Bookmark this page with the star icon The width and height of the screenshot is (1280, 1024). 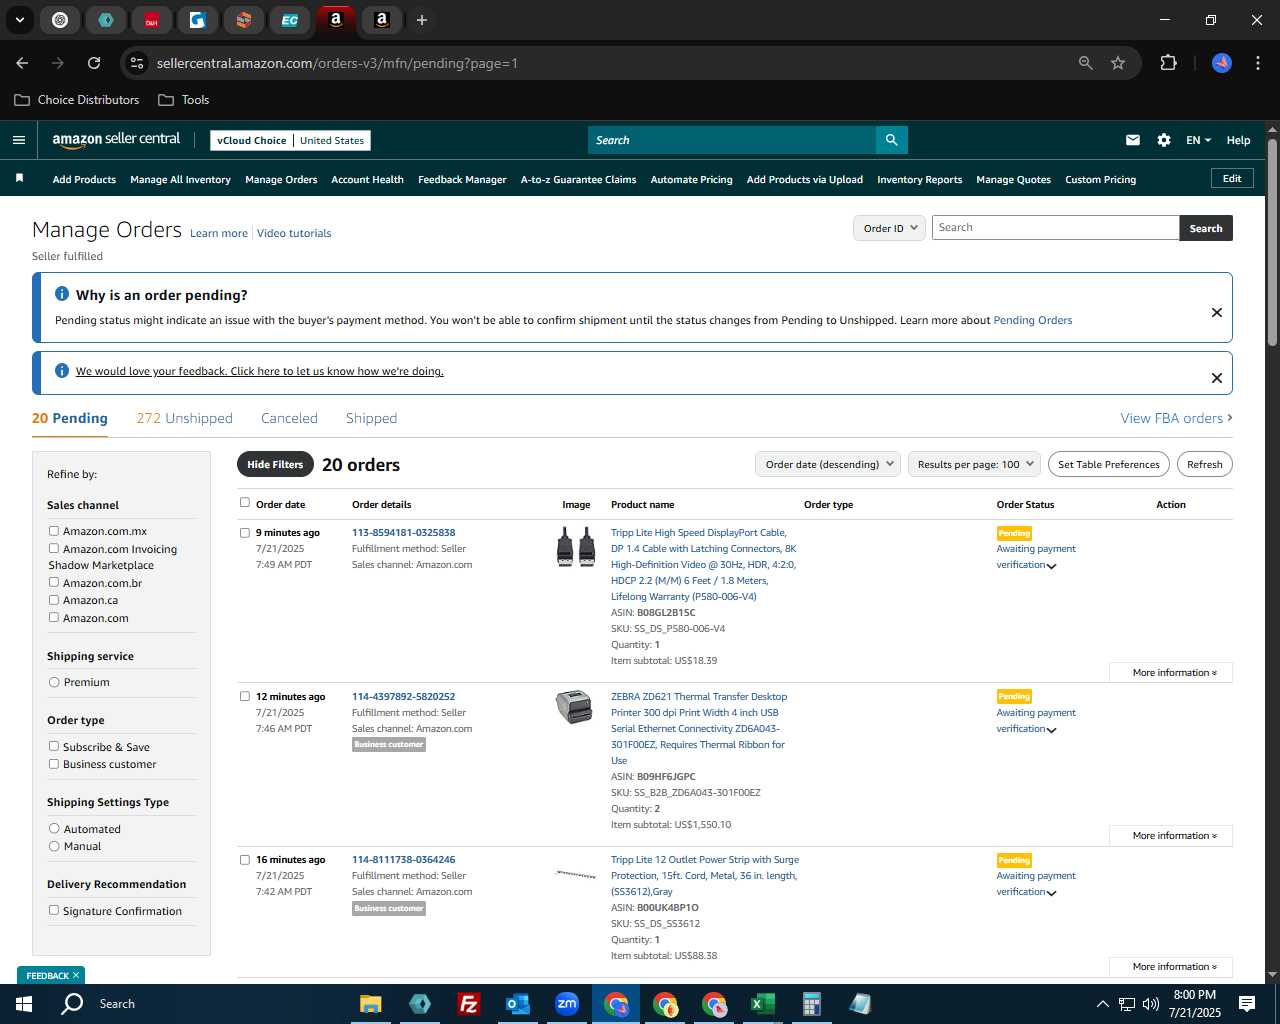(1118, 63)
